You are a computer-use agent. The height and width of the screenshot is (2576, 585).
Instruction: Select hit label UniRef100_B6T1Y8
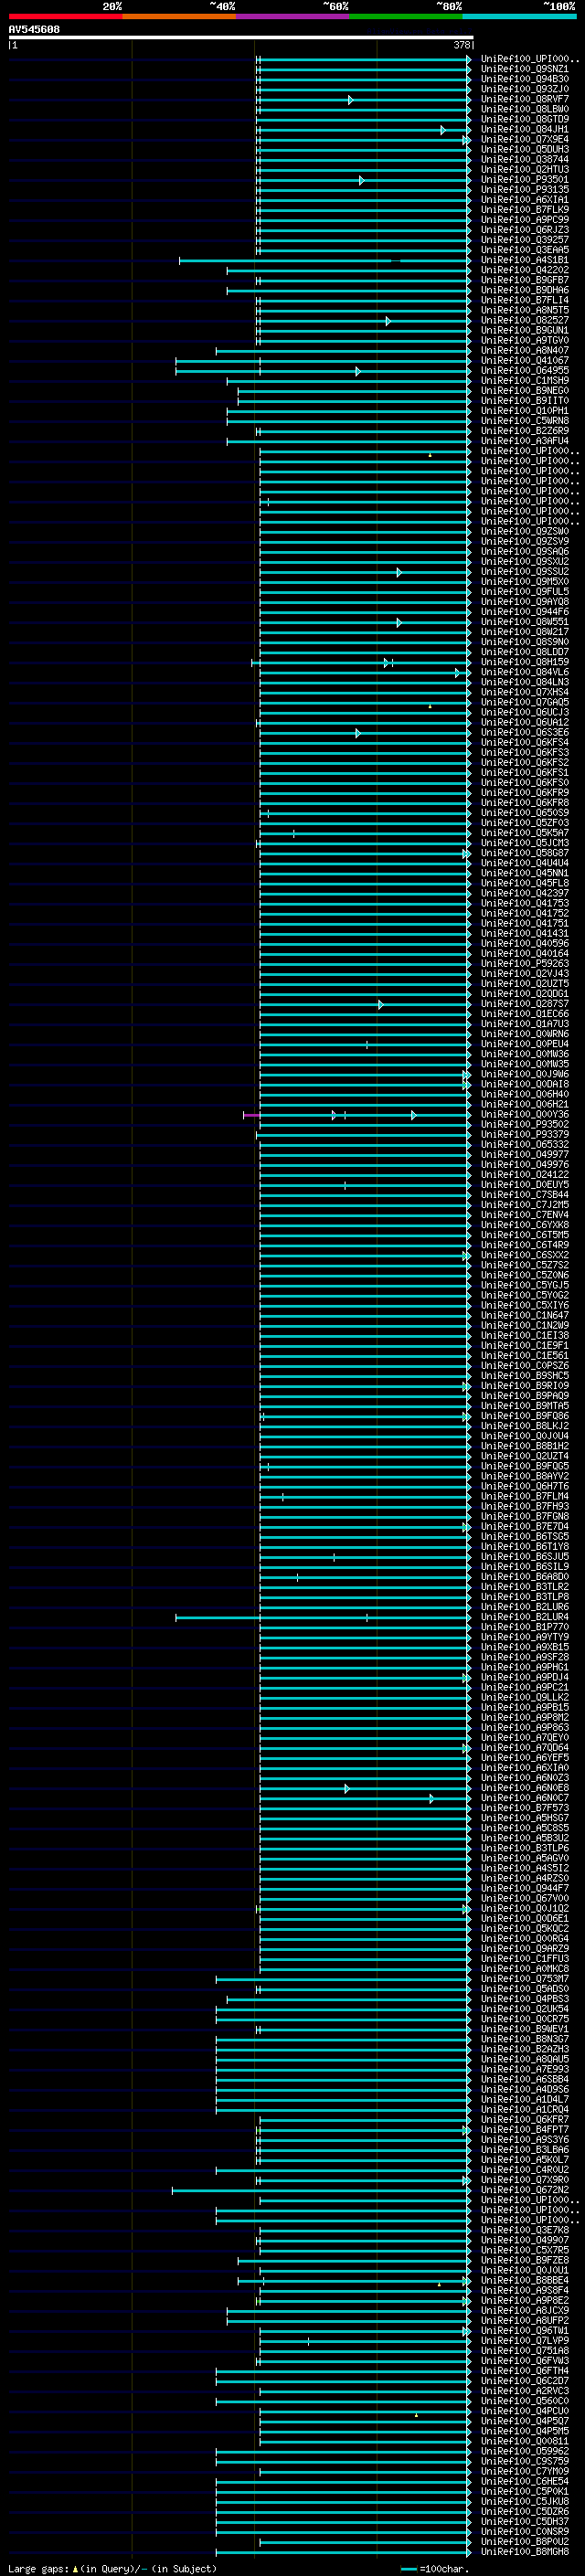click(524, 1546)
